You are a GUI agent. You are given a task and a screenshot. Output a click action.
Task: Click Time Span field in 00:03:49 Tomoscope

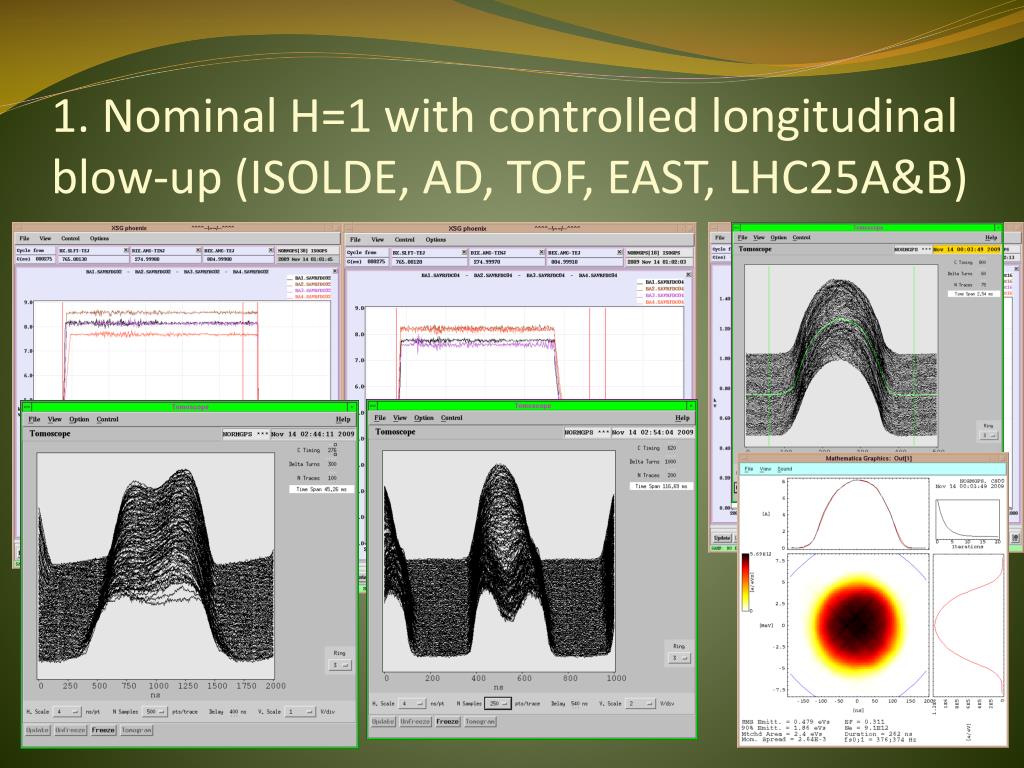pos(975,294)
